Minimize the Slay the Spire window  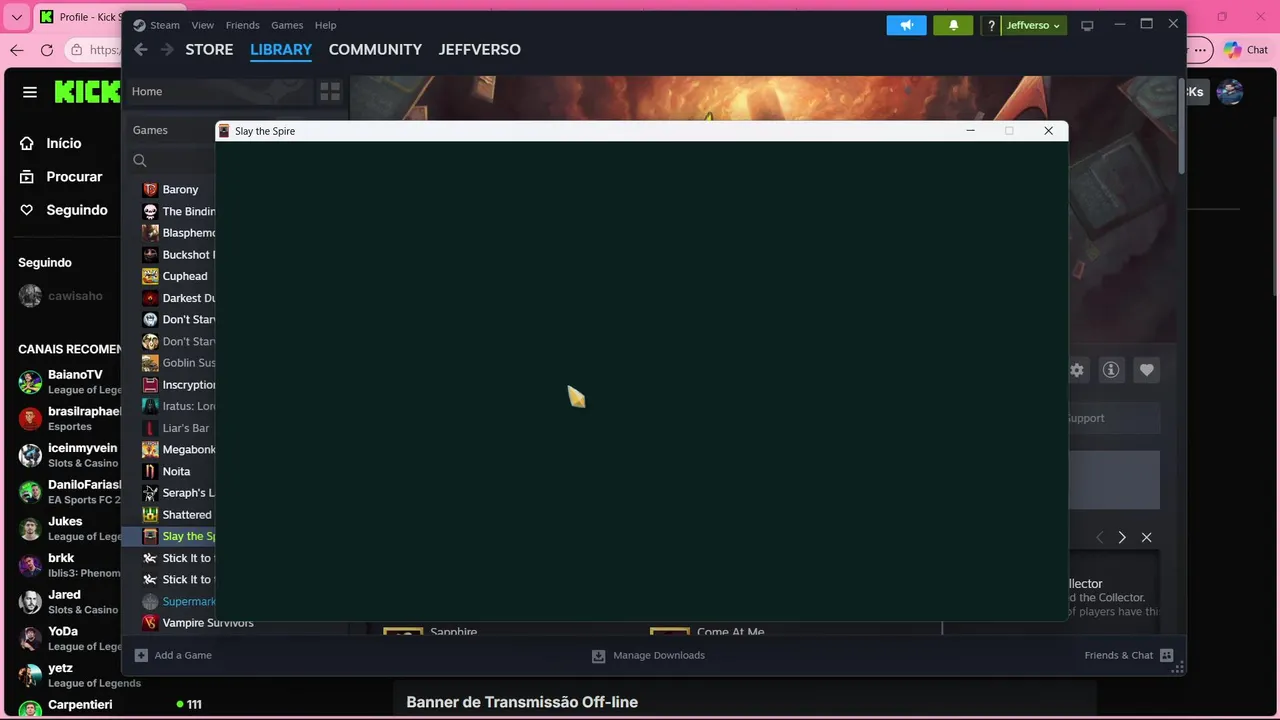point(970,131)
